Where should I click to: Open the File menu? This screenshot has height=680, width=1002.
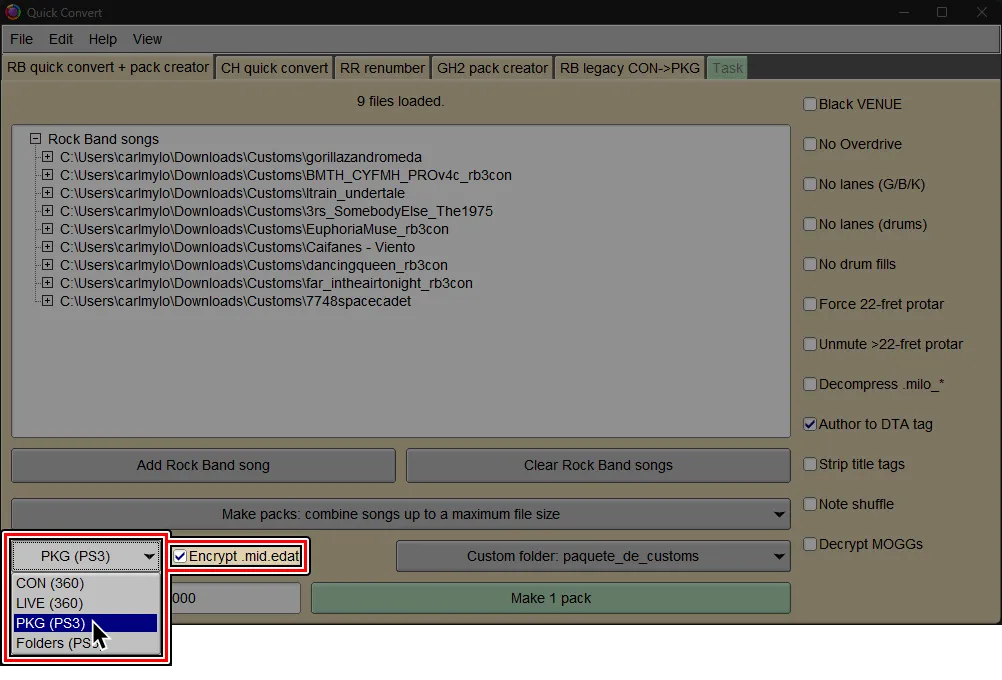click(20, 39)
